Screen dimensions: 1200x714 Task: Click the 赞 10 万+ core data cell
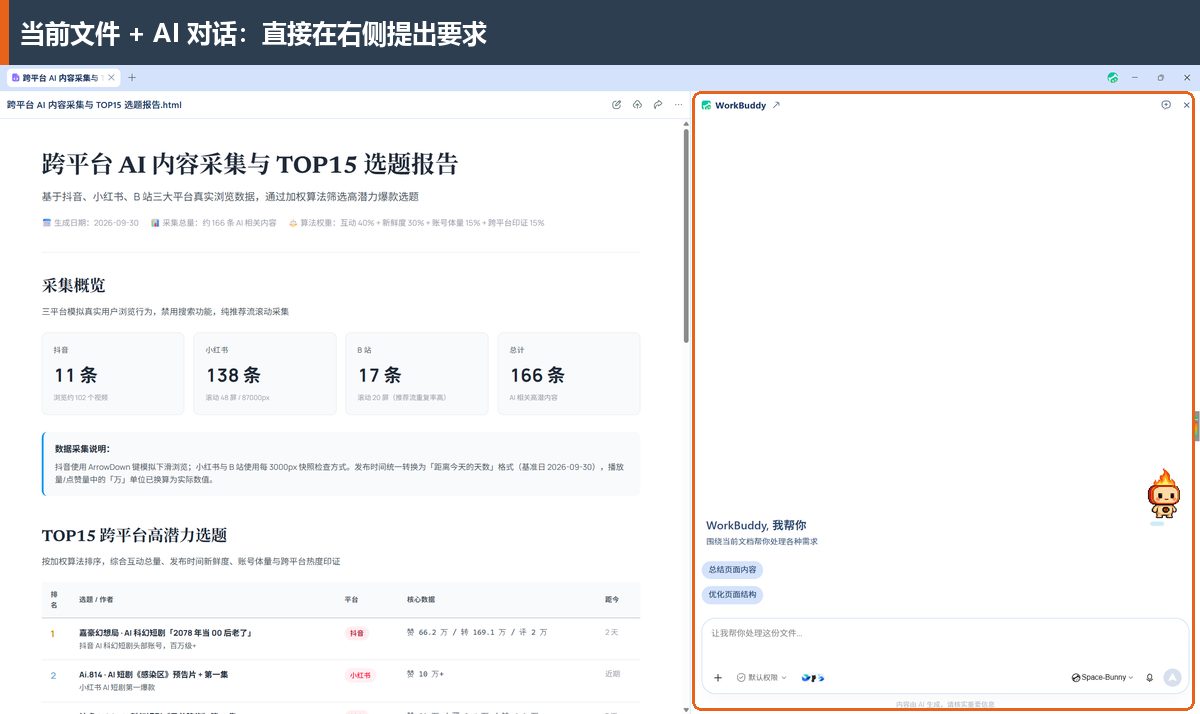tap(425, 675)
